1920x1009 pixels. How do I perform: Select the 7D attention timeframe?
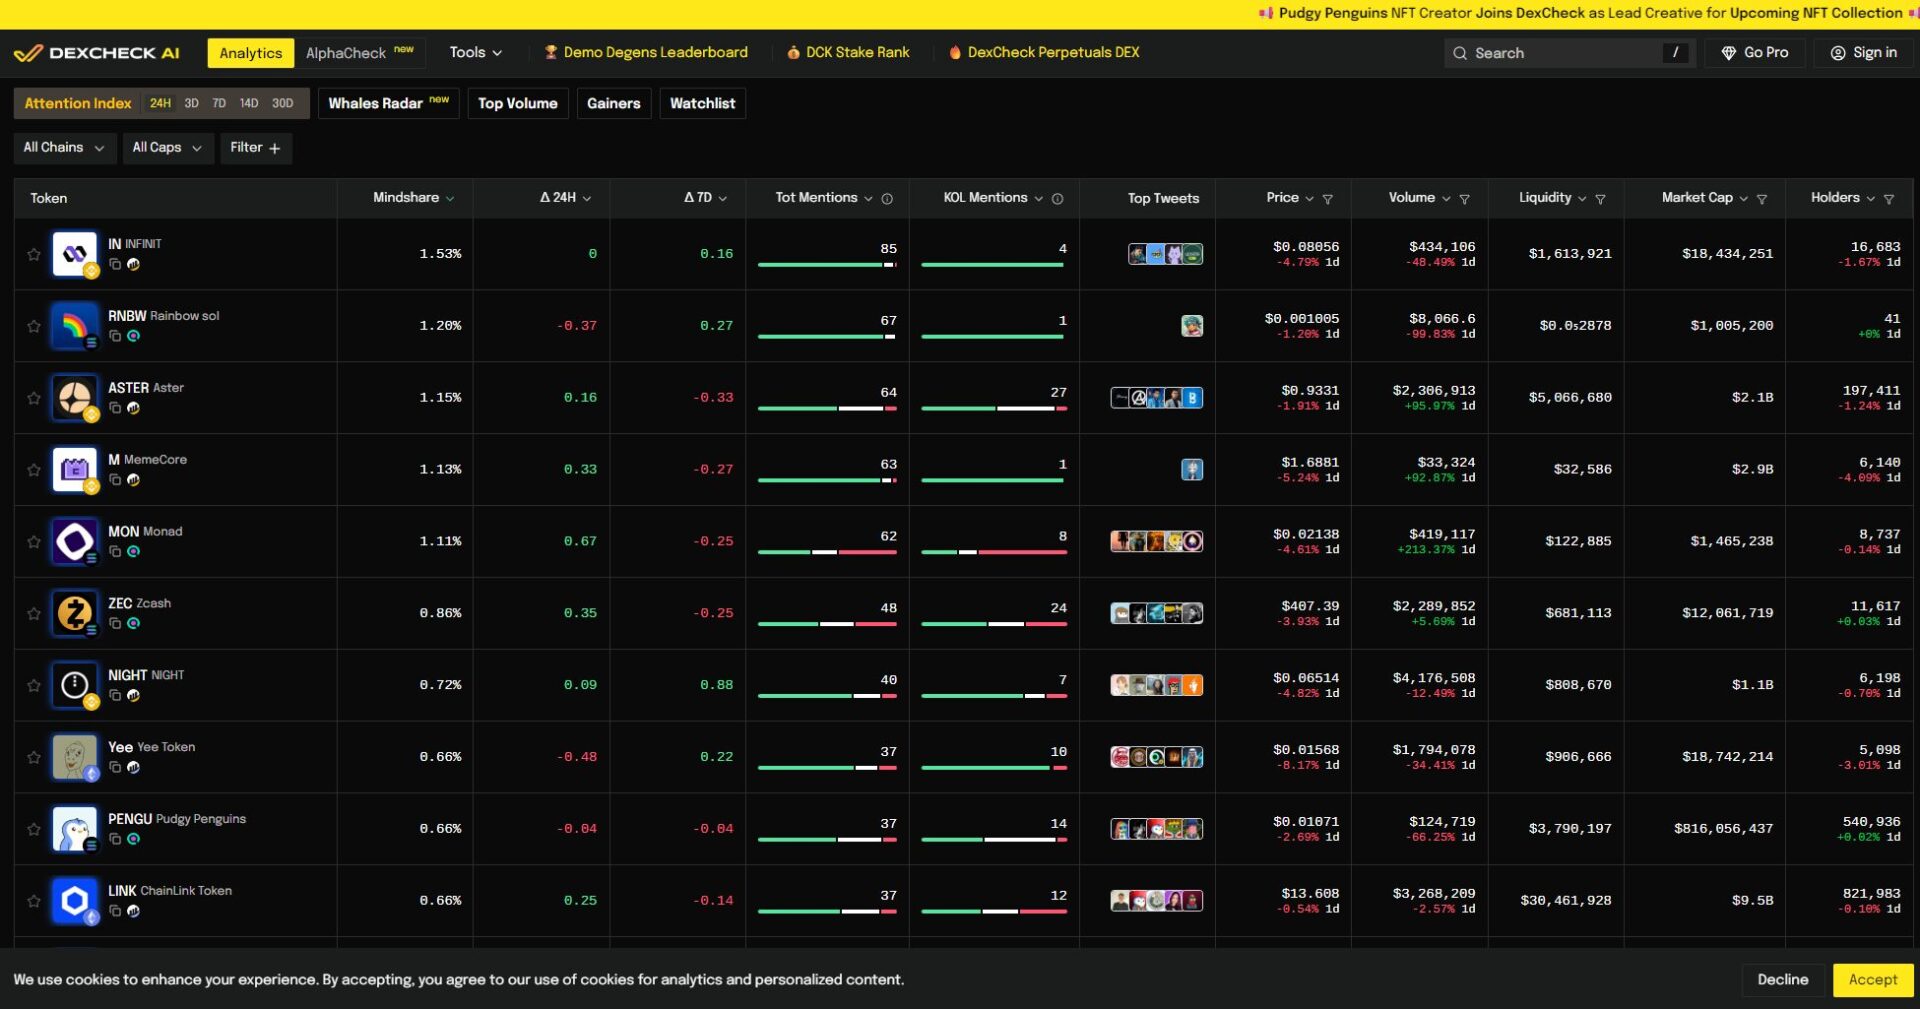pos(219,104)
